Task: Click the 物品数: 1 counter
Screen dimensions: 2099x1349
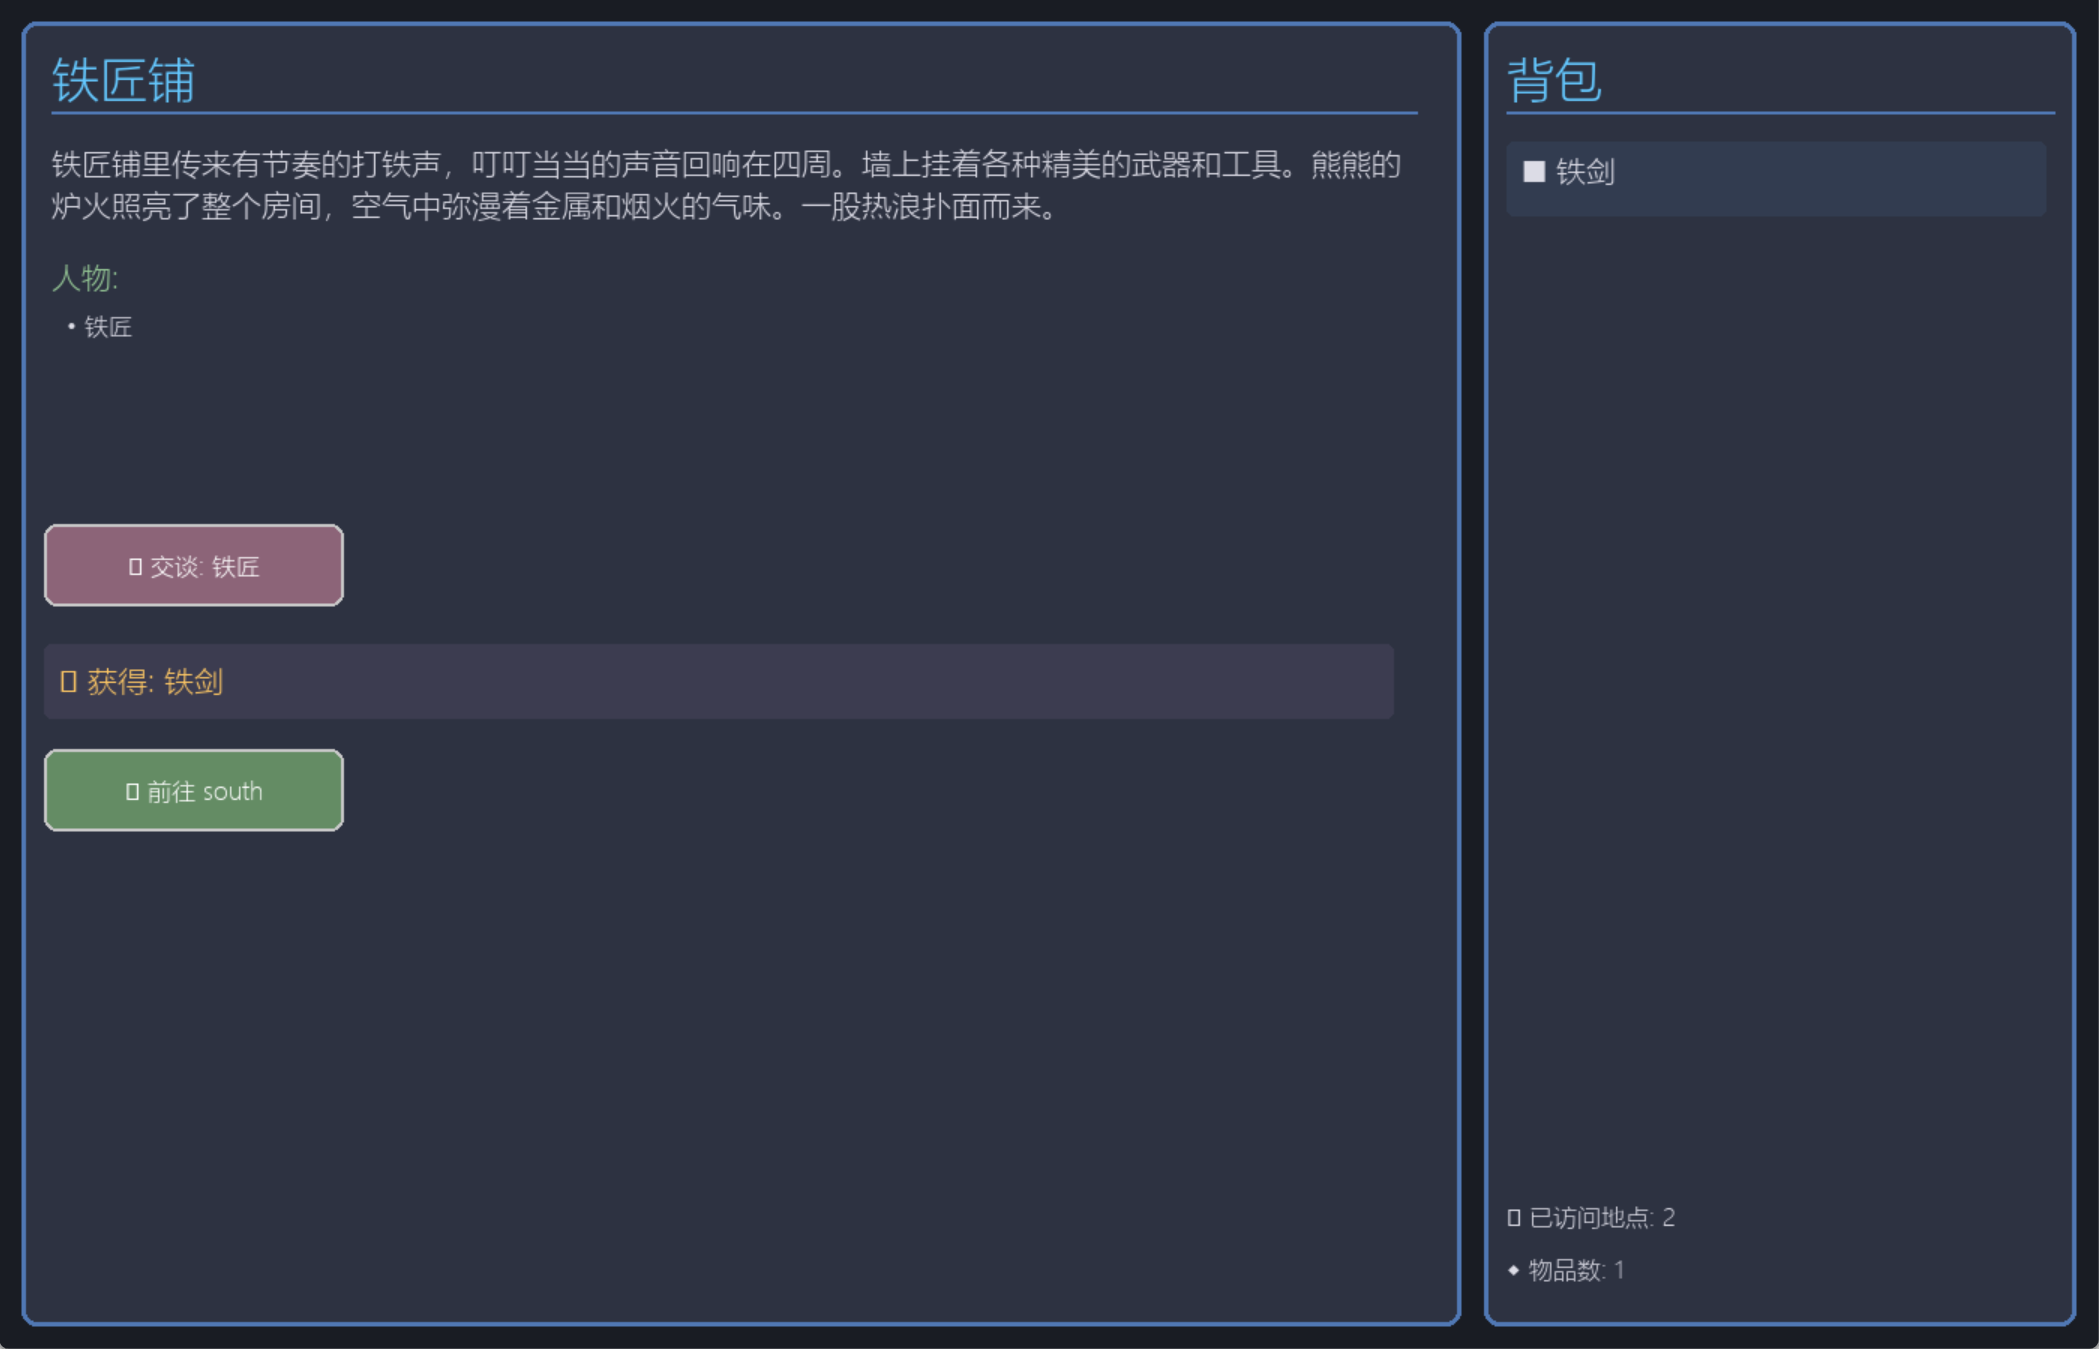Action: pyautogui.click(x=1576, y=1270)
